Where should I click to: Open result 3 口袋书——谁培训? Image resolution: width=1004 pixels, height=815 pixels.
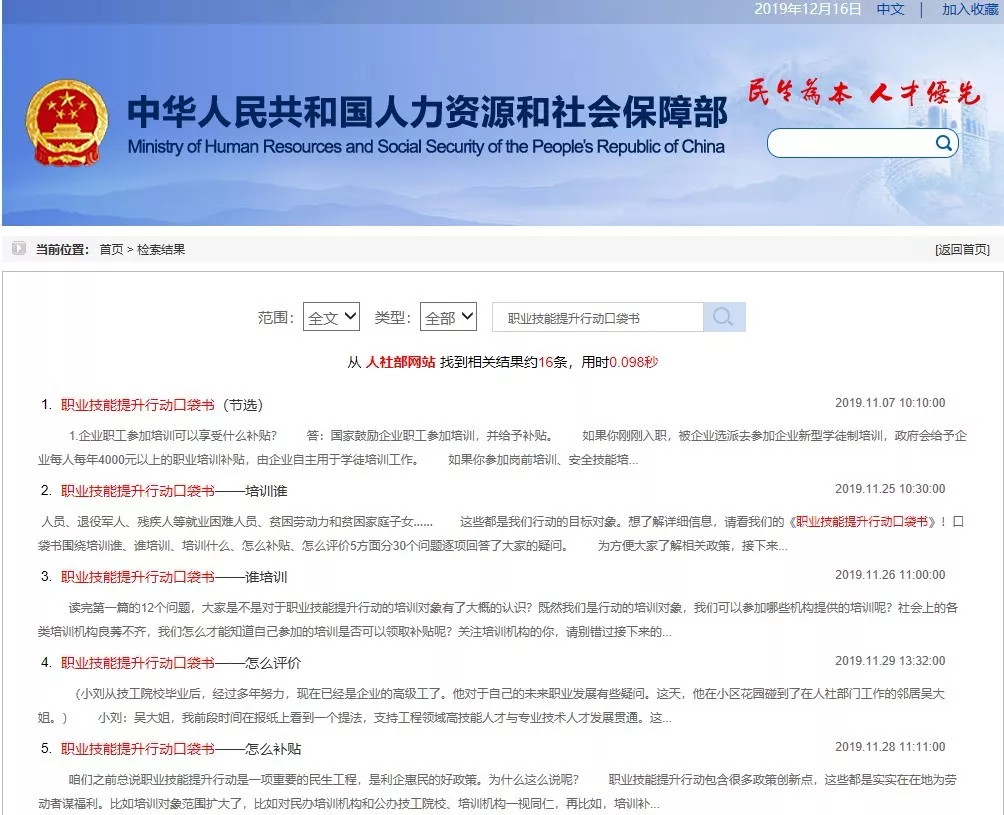tap(174, 577)
